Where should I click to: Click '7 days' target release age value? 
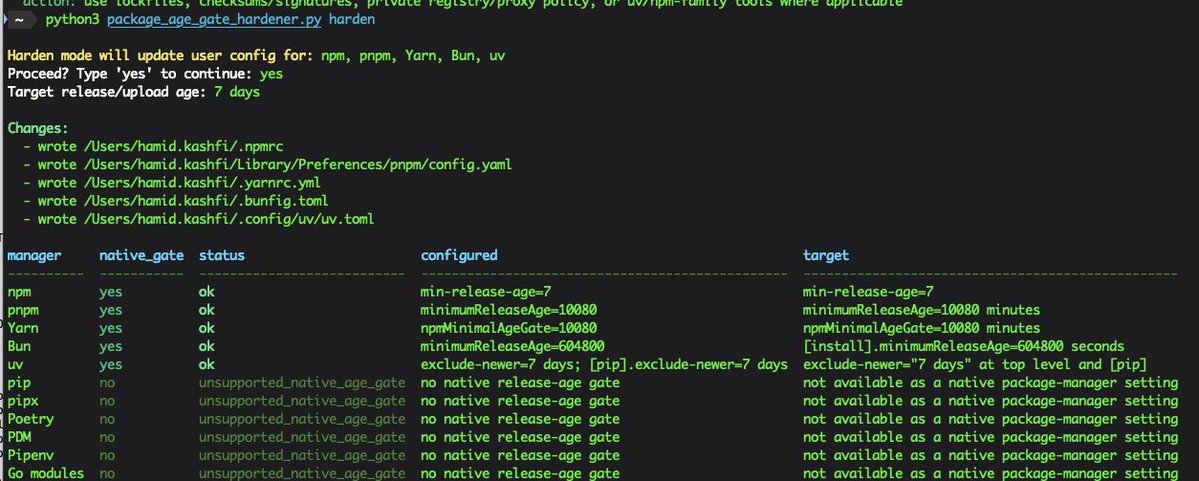pos(237,93)
